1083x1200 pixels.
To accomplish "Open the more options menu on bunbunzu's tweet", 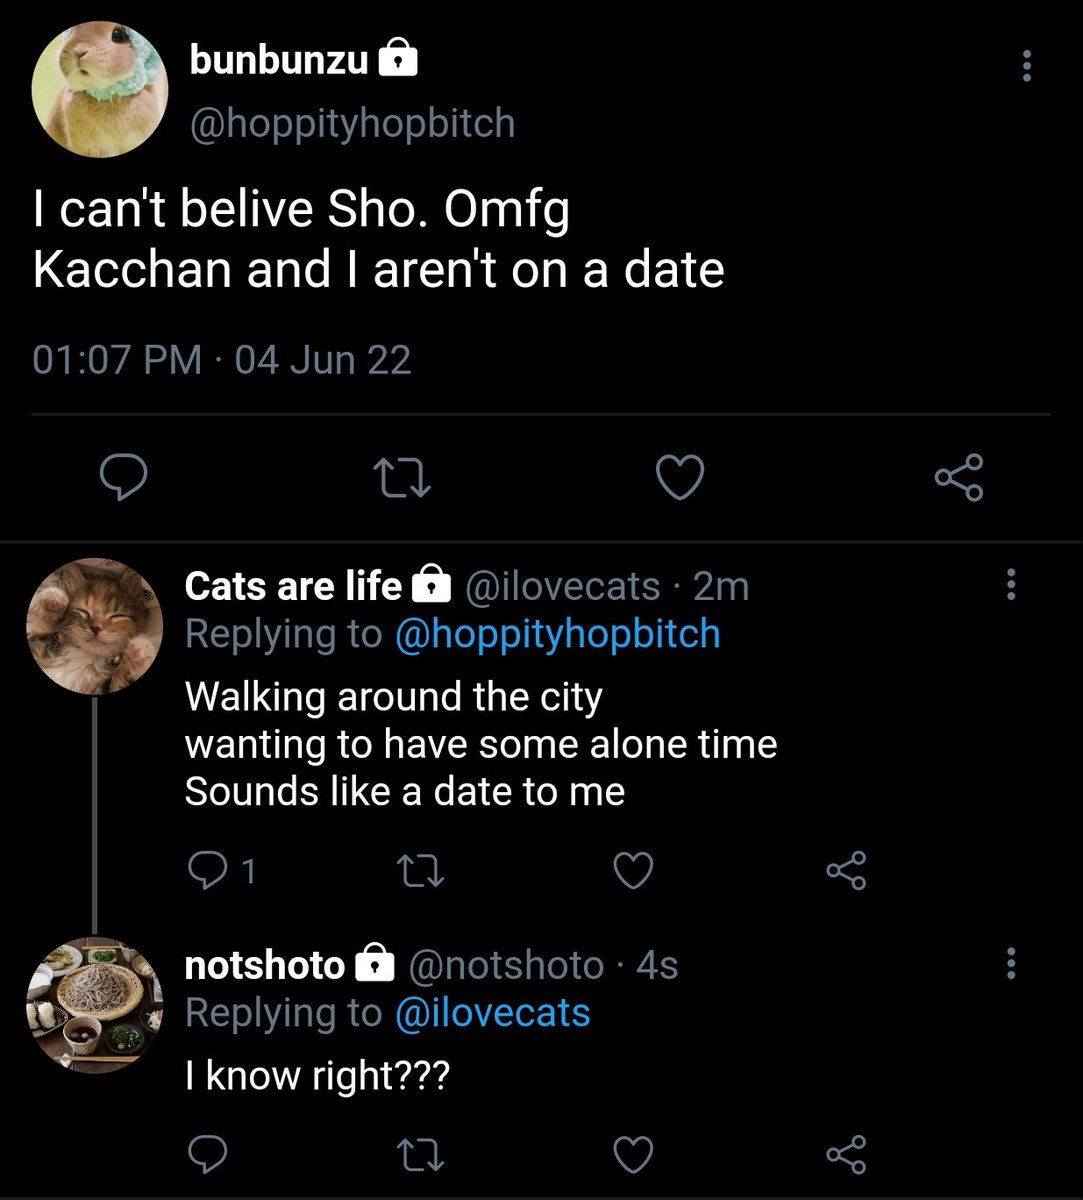I will coord(1026,67).
